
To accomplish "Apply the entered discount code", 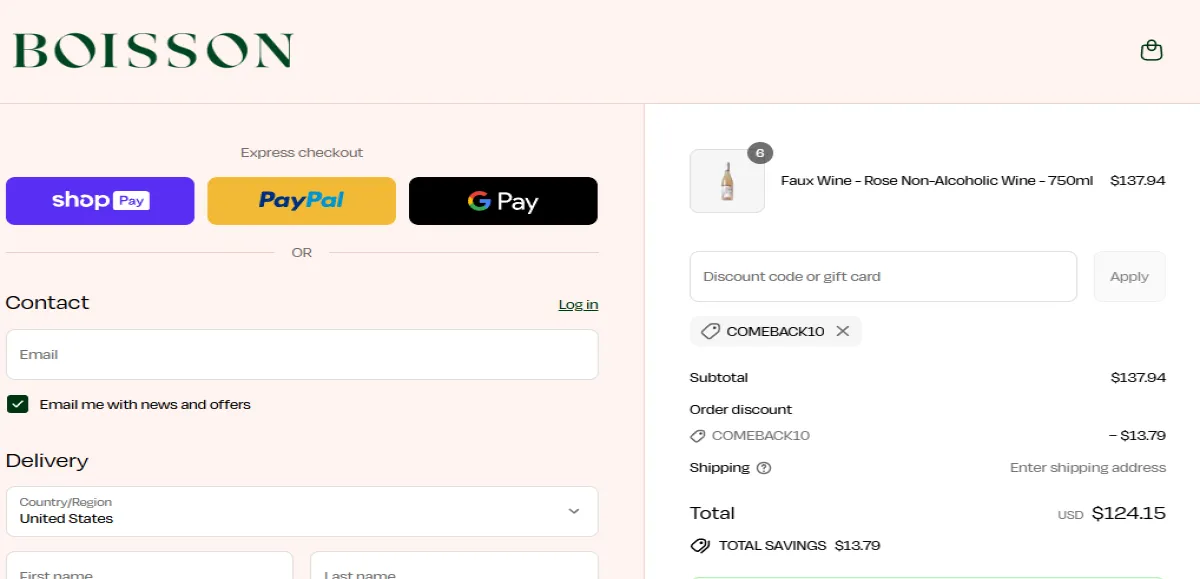I will coord(1129,276).
